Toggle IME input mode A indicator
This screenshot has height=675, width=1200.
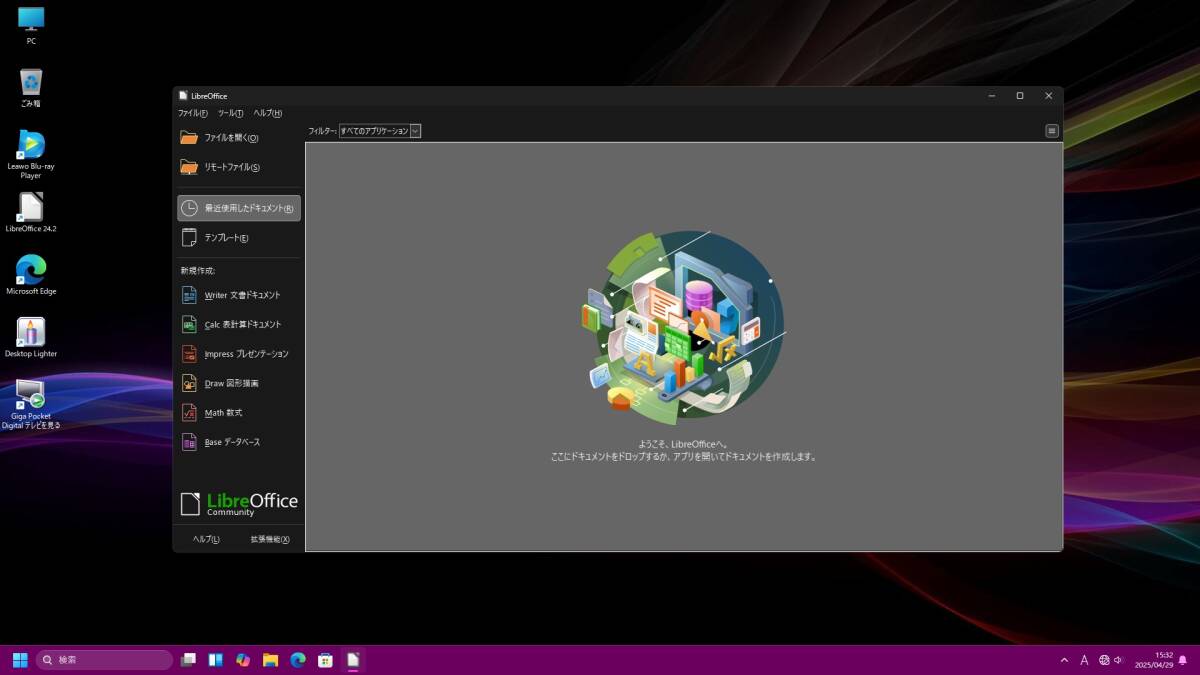pos(1084,660)
